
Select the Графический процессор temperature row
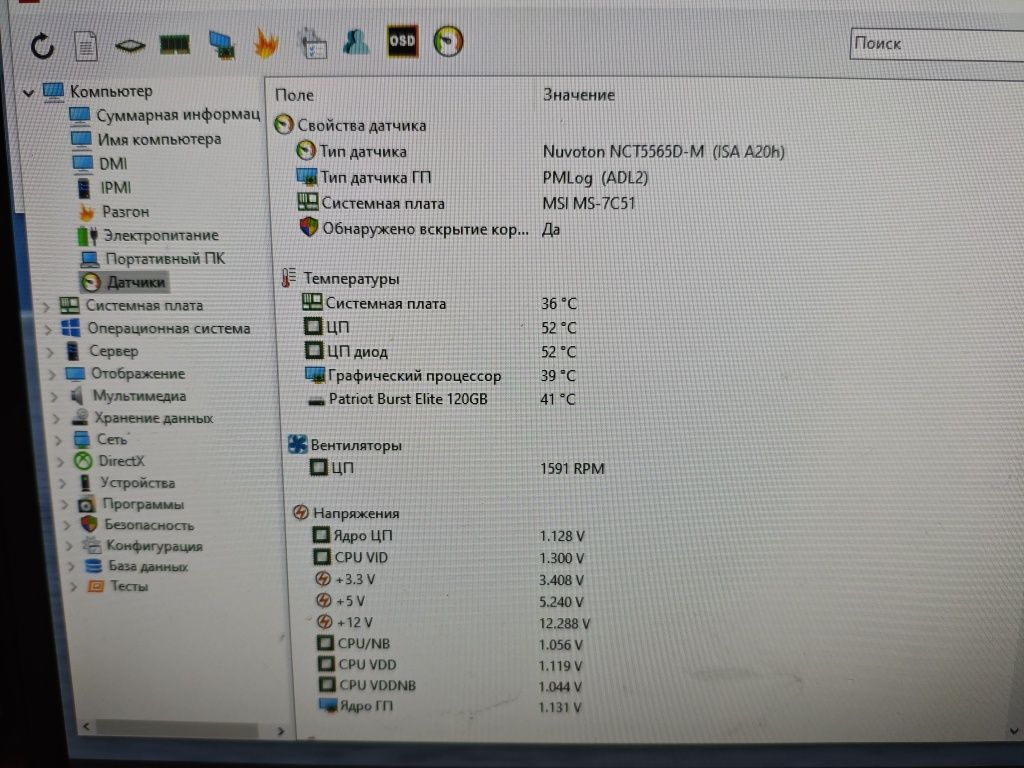pyautogui.click(x=441, y=376)
